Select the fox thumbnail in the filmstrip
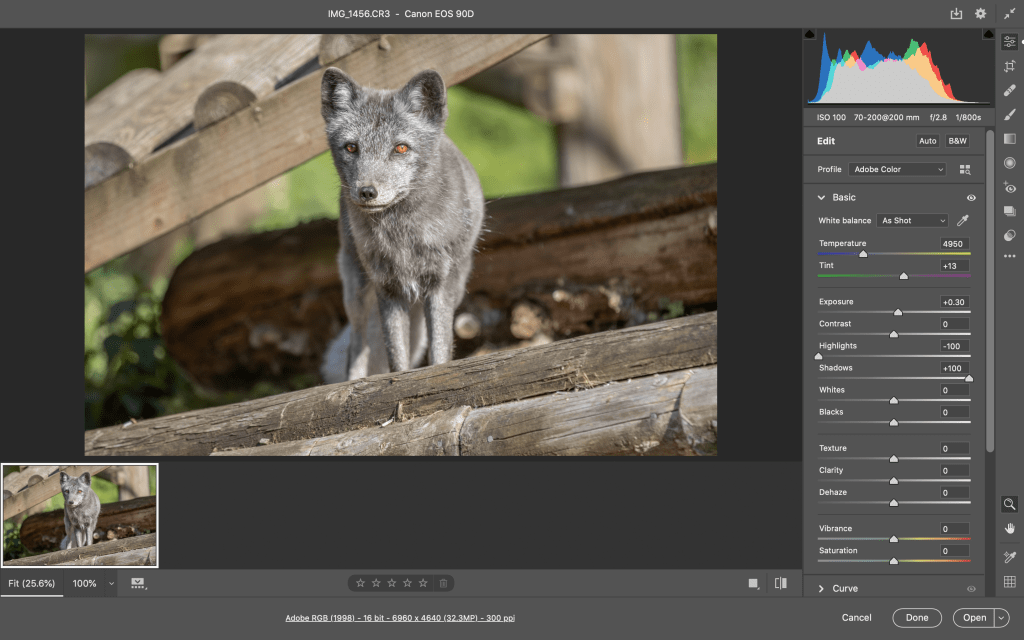This screenshot has height=640, width=1024. click(80, 515)
